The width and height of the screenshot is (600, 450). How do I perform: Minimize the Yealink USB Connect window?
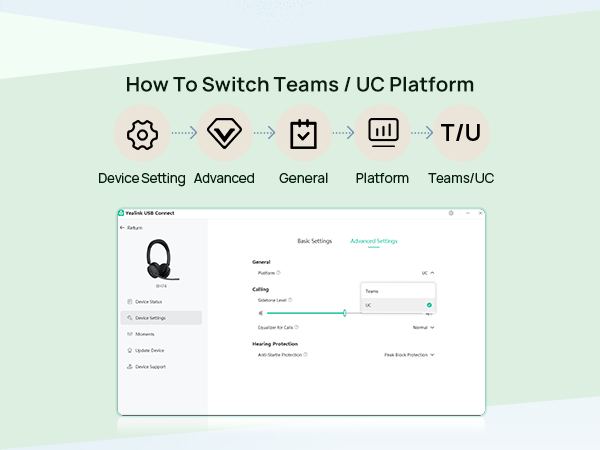coord(468,213)
